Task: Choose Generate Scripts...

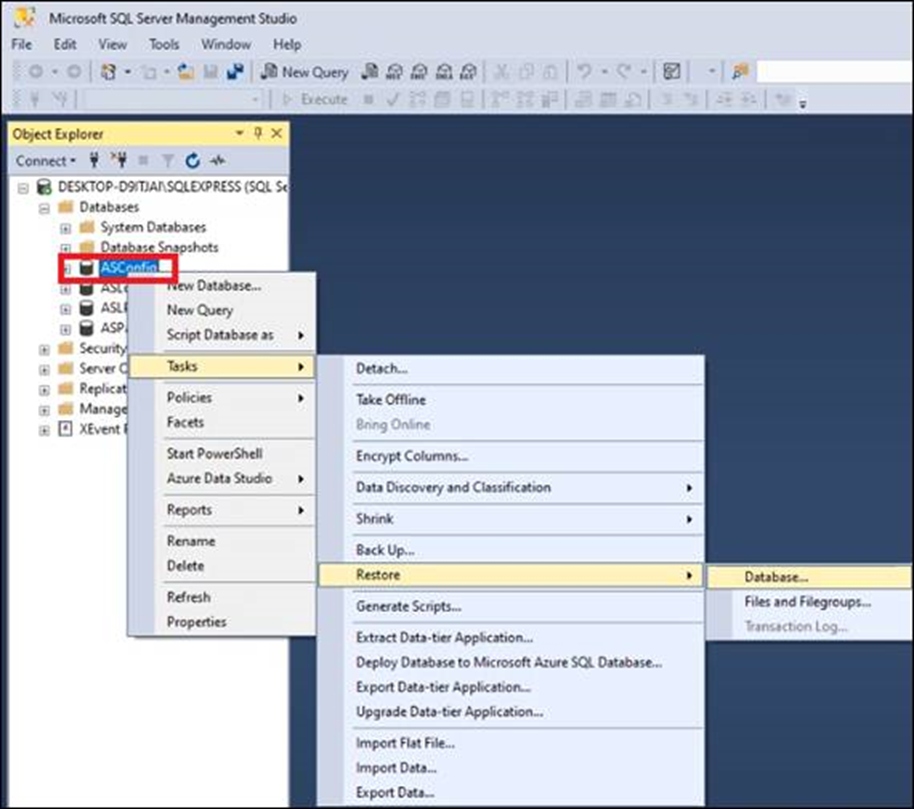Action: [511, 606]
